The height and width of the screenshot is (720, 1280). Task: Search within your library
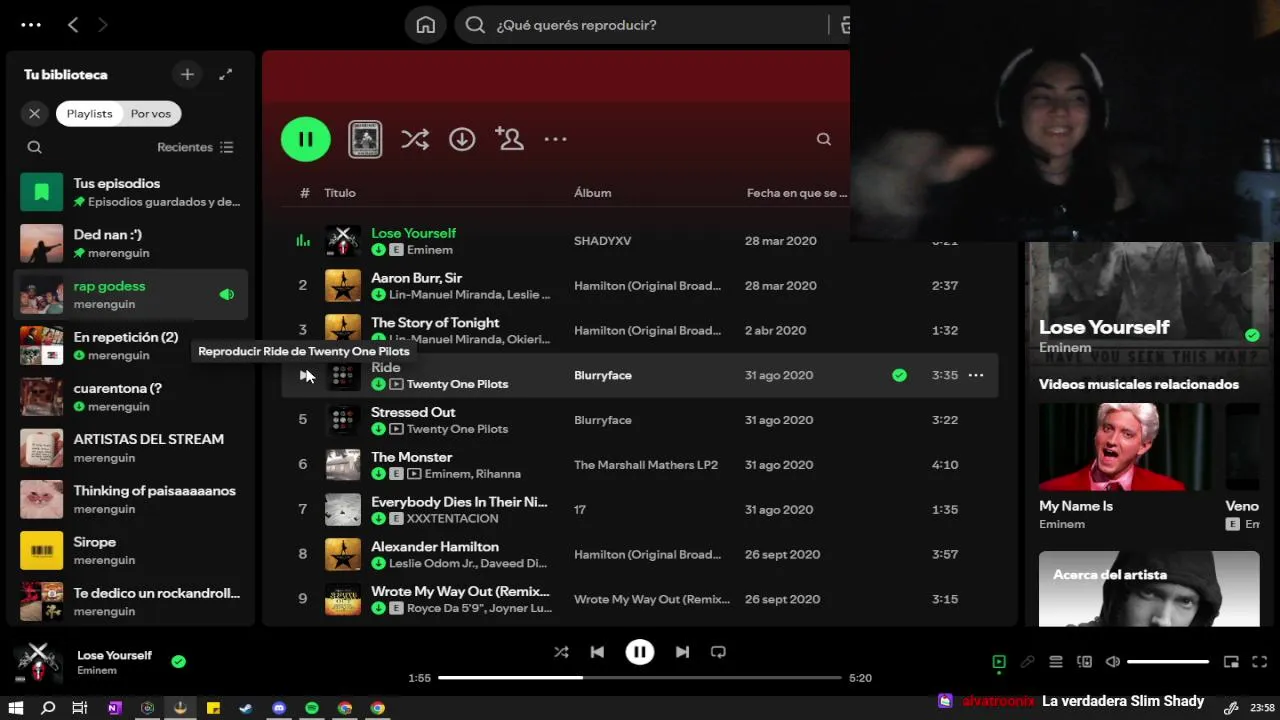(x=34, y=147)
